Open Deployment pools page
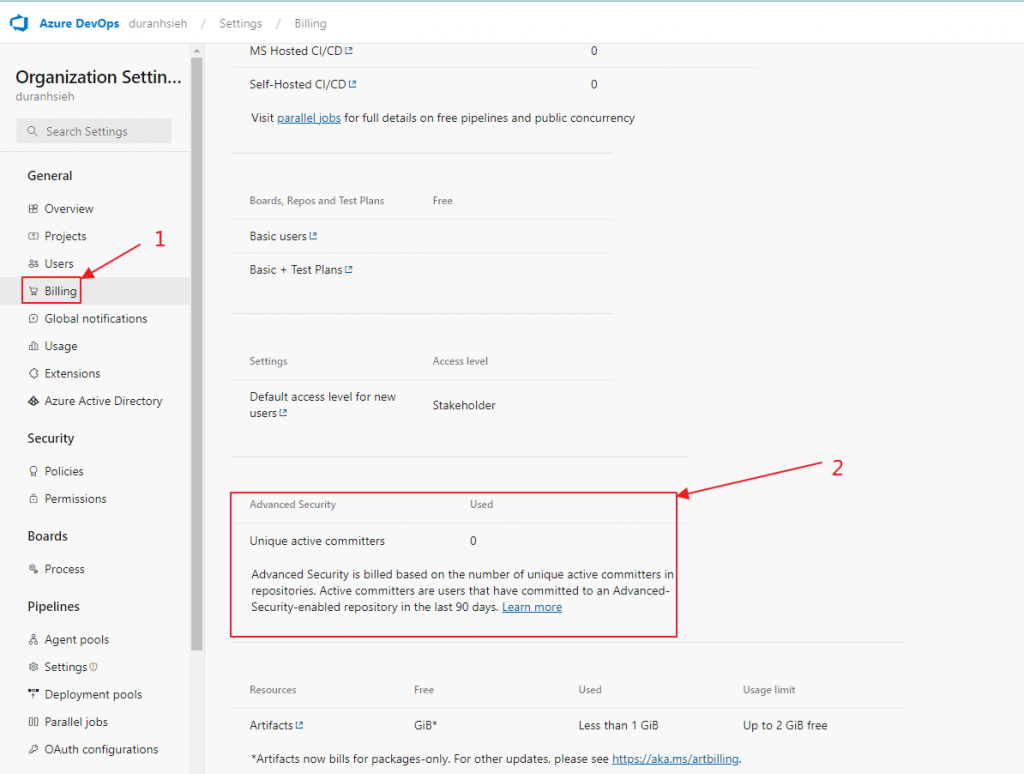This screenshot has width=1024, height=774. point(93,695)
